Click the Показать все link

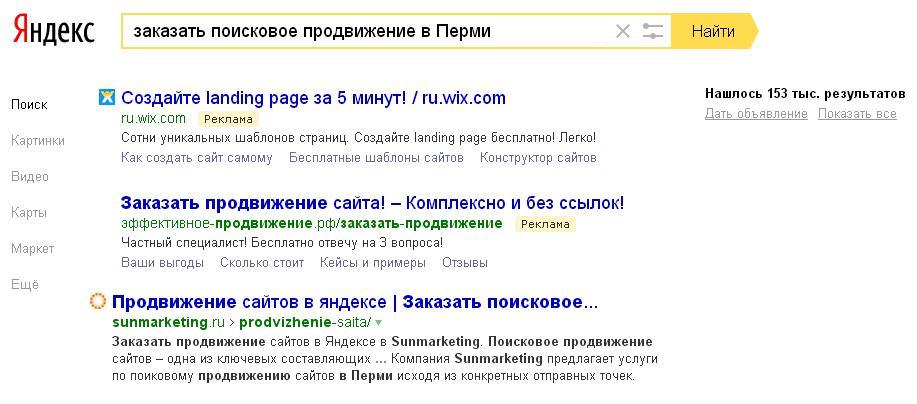[x=857, y=114]
